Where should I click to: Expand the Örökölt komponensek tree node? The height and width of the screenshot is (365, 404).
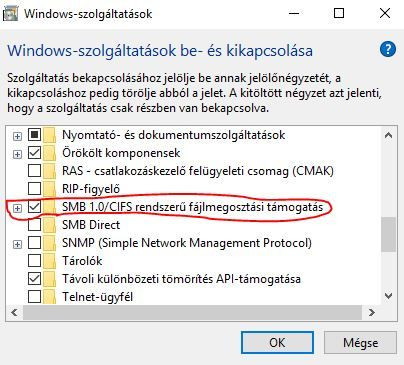pos(17,154)
